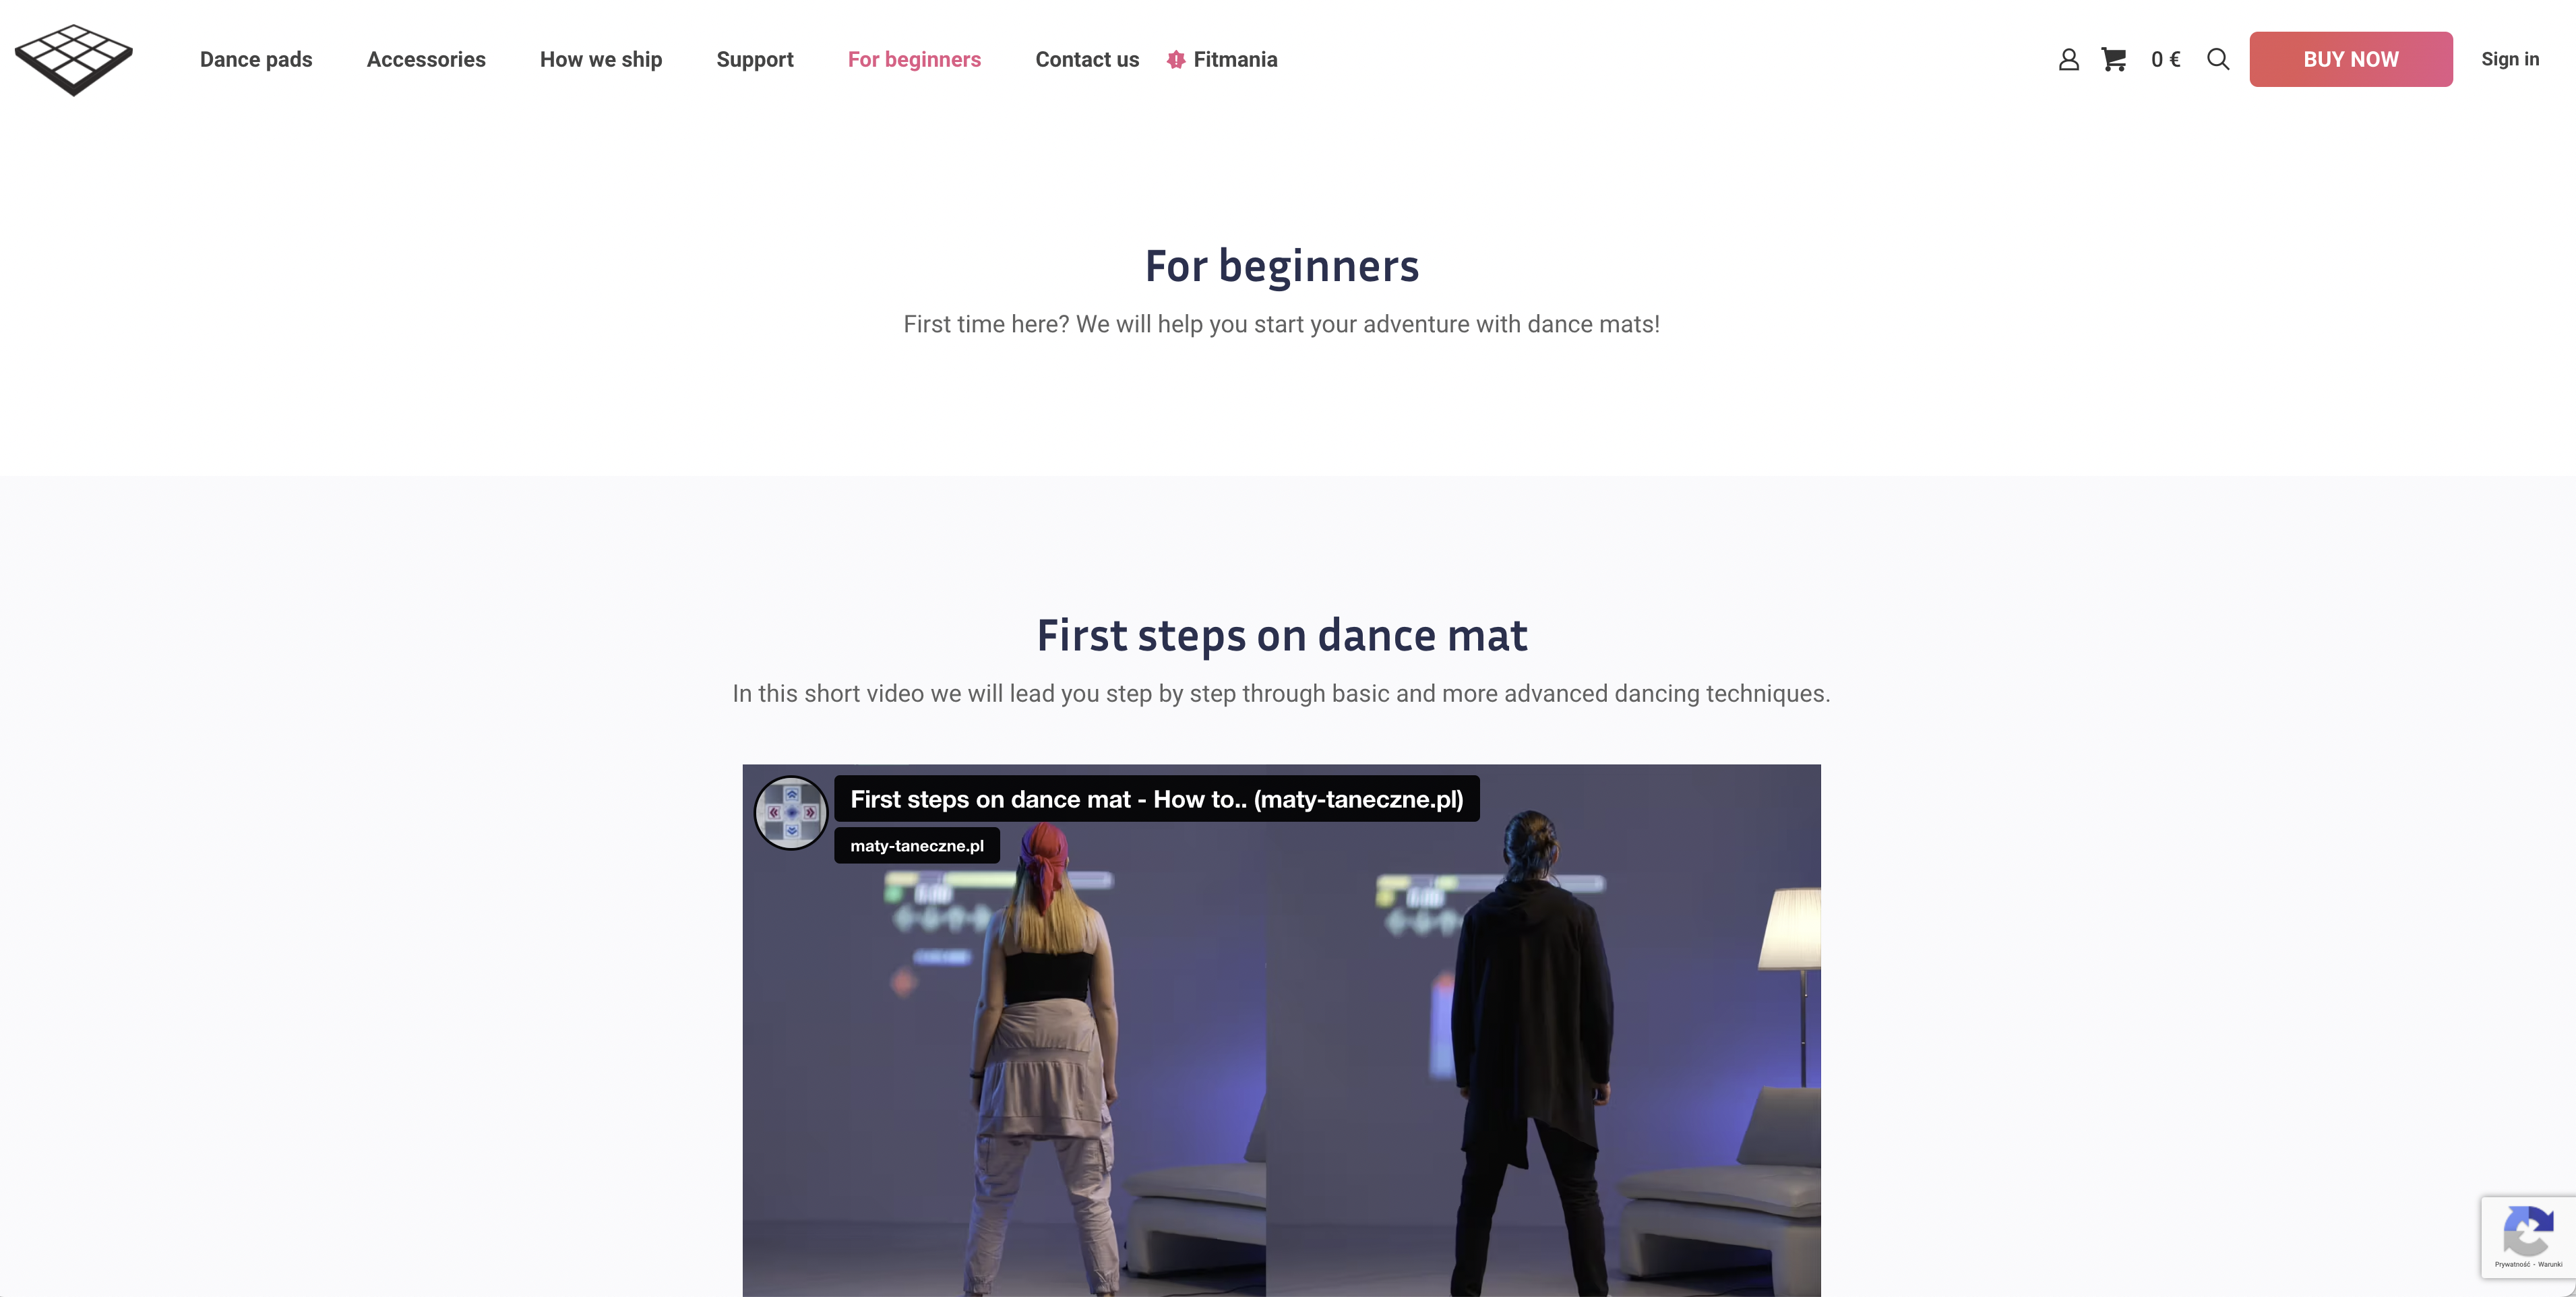Play the First steps dance mat video

tap(1281, 1031)
